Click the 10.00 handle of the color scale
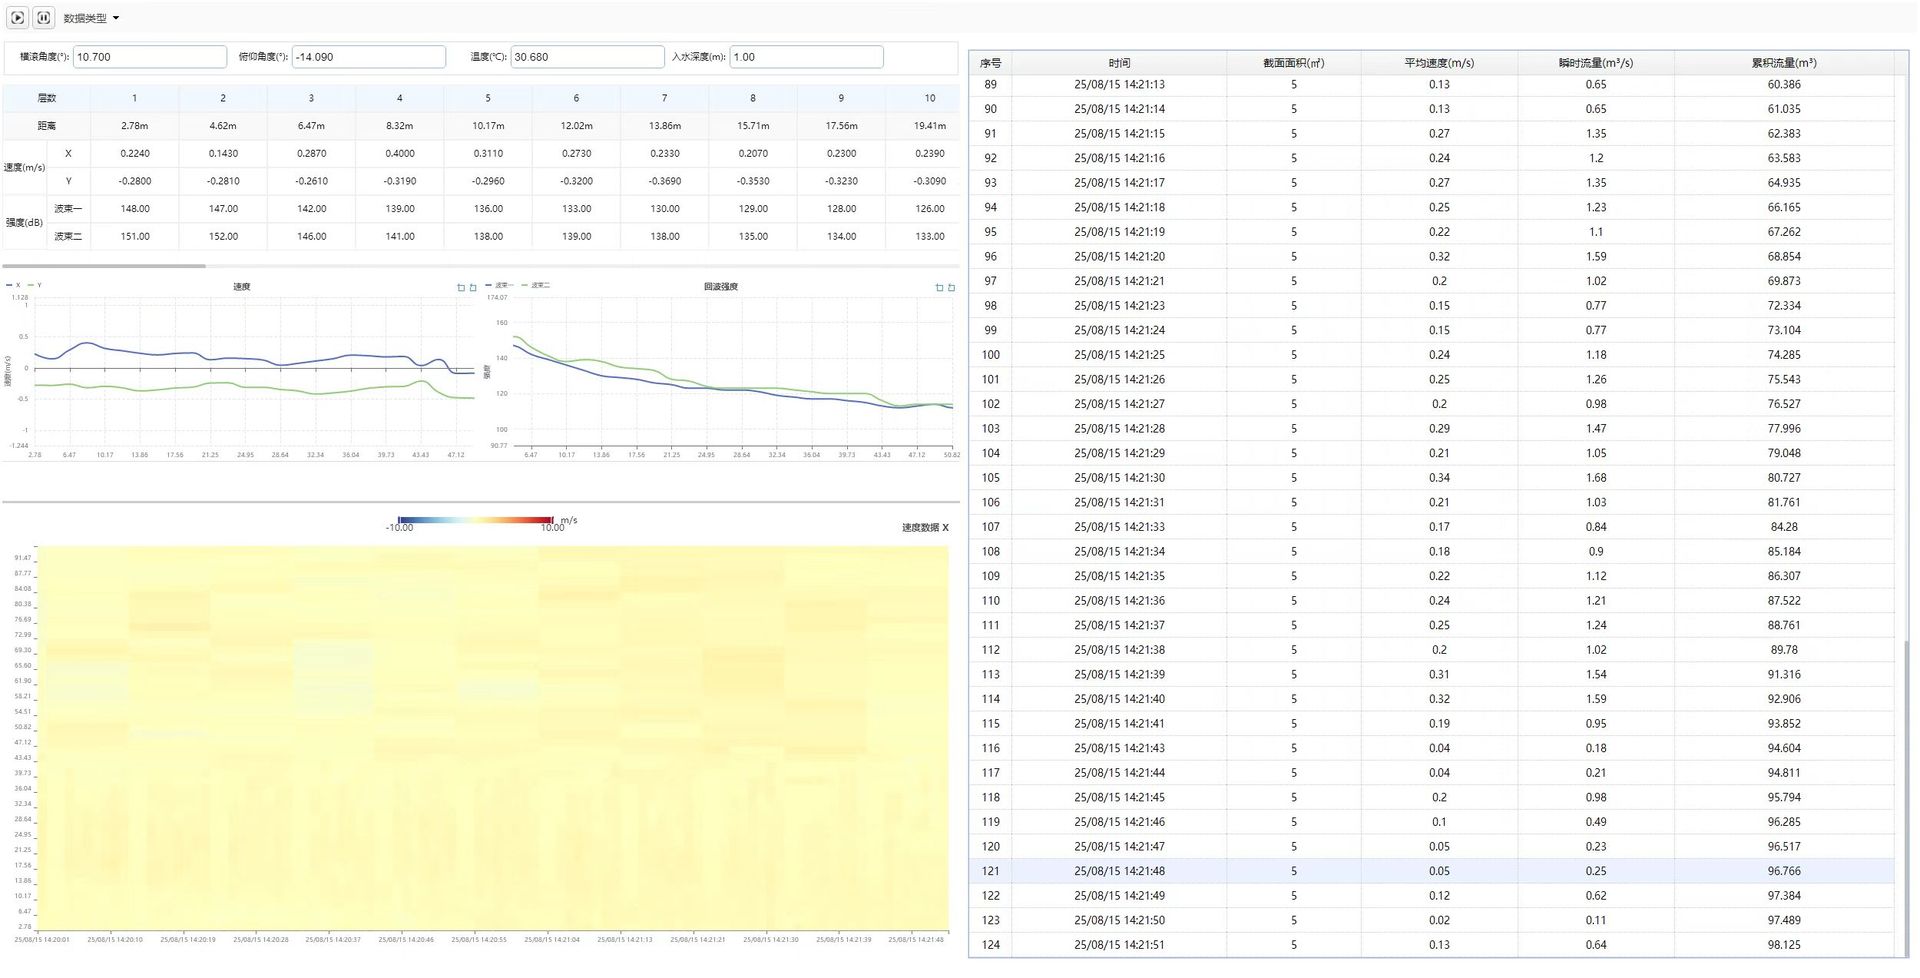Viewport: 1920px width, 978px height. pos(552,520)
